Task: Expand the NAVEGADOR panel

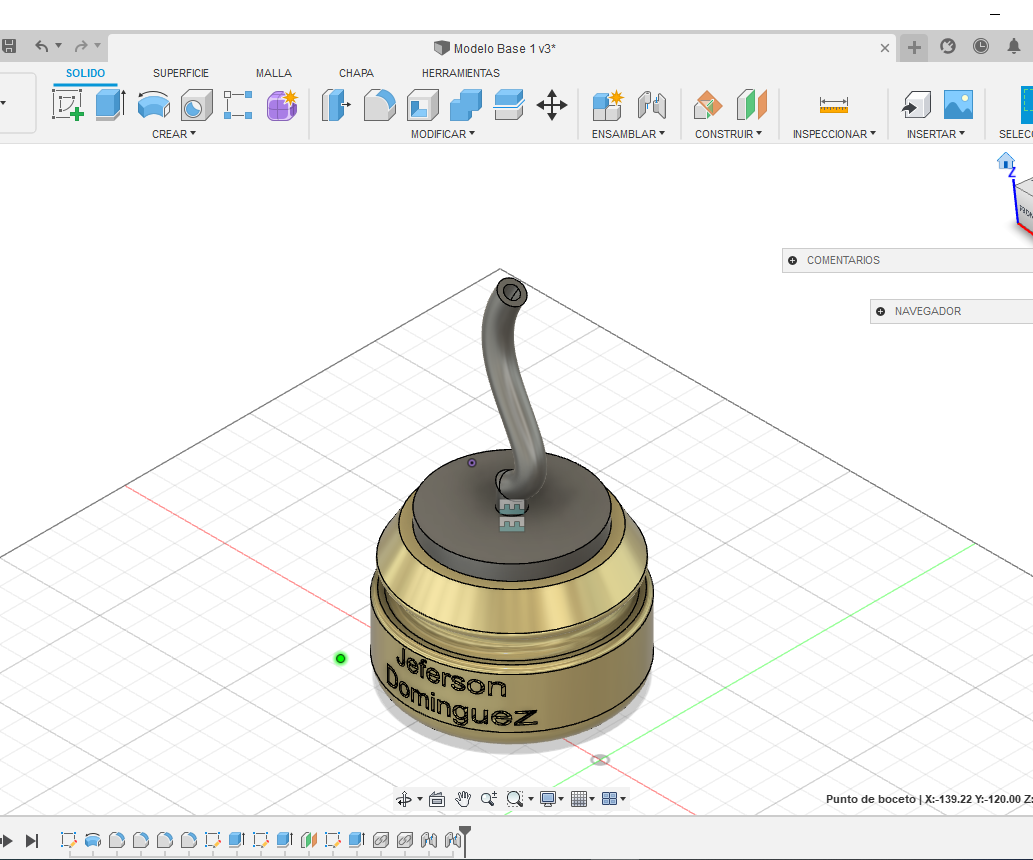Action: tap(881, 311)
